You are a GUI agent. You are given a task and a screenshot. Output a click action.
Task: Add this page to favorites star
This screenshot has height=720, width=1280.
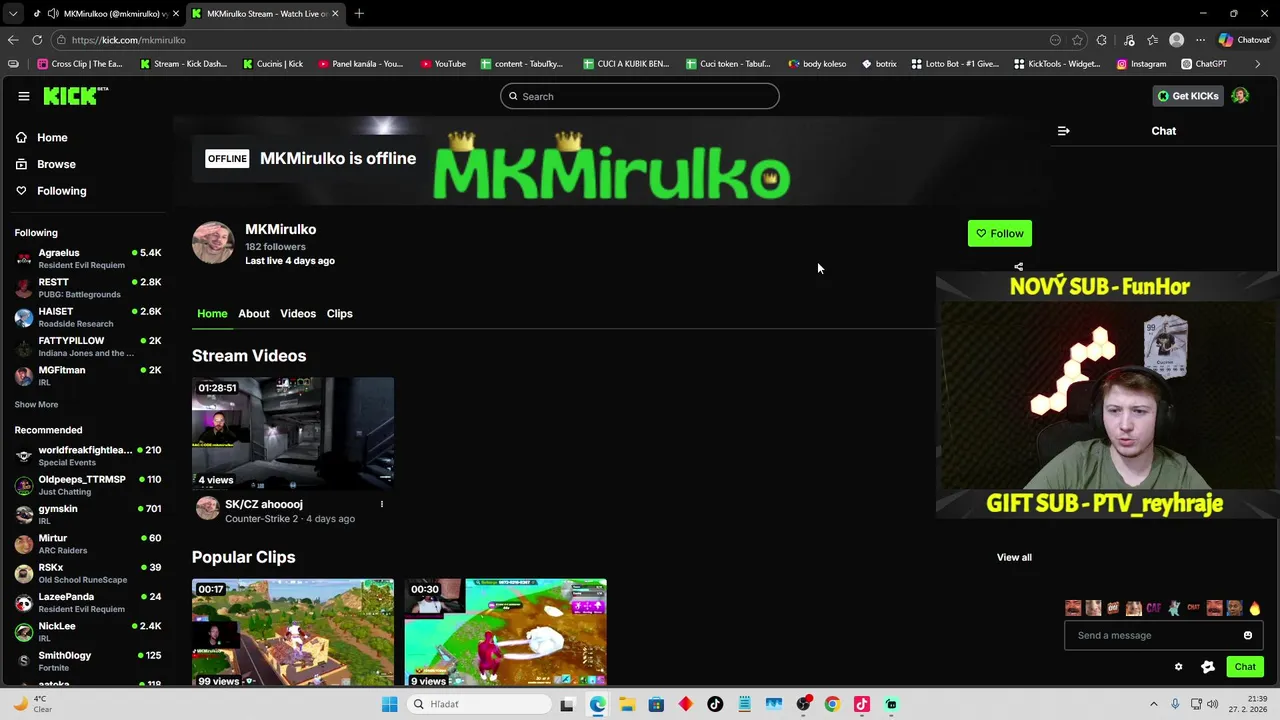click(x=1077, y=40)
